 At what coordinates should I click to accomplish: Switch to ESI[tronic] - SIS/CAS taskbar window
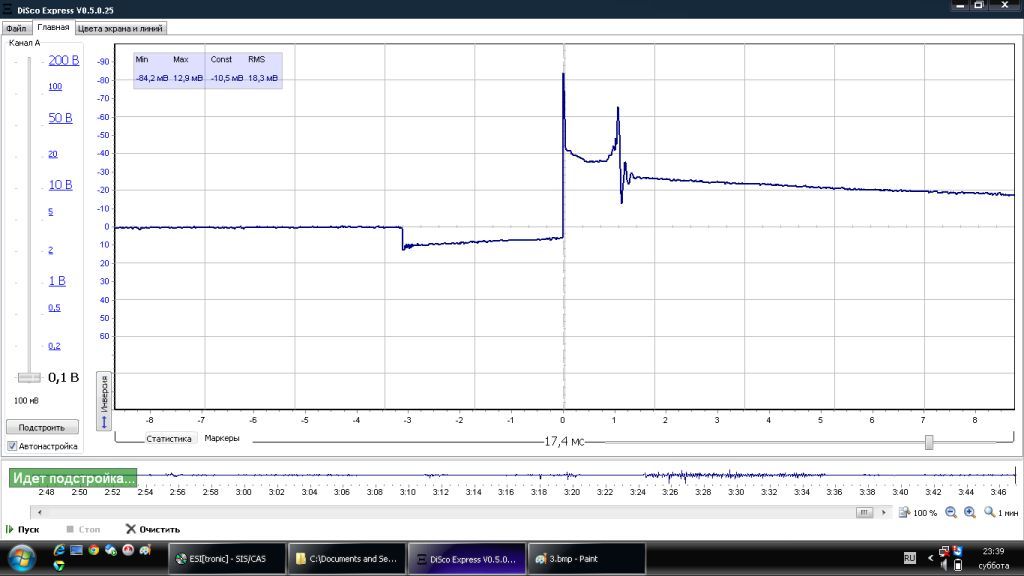click(227, 559)
